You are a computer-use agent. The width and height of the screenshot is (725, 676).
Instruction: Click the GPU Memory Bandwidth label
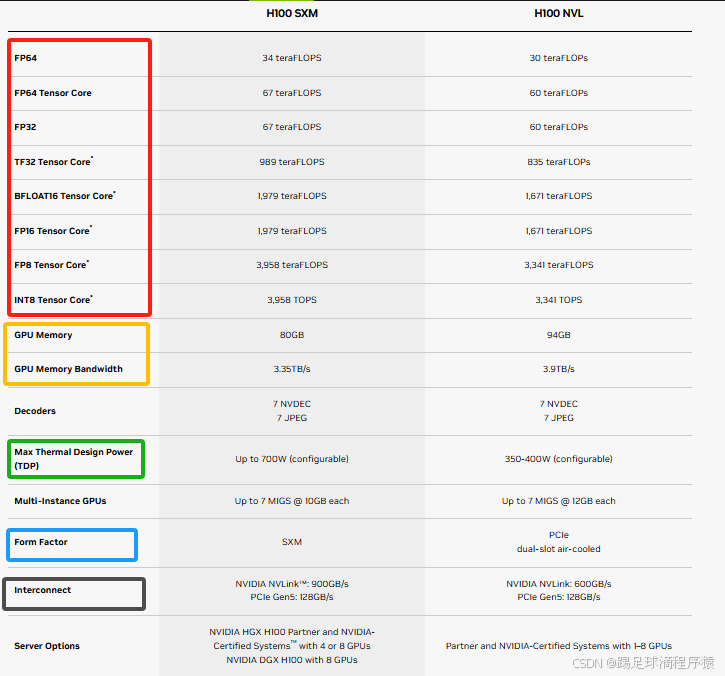coord(68,369)
